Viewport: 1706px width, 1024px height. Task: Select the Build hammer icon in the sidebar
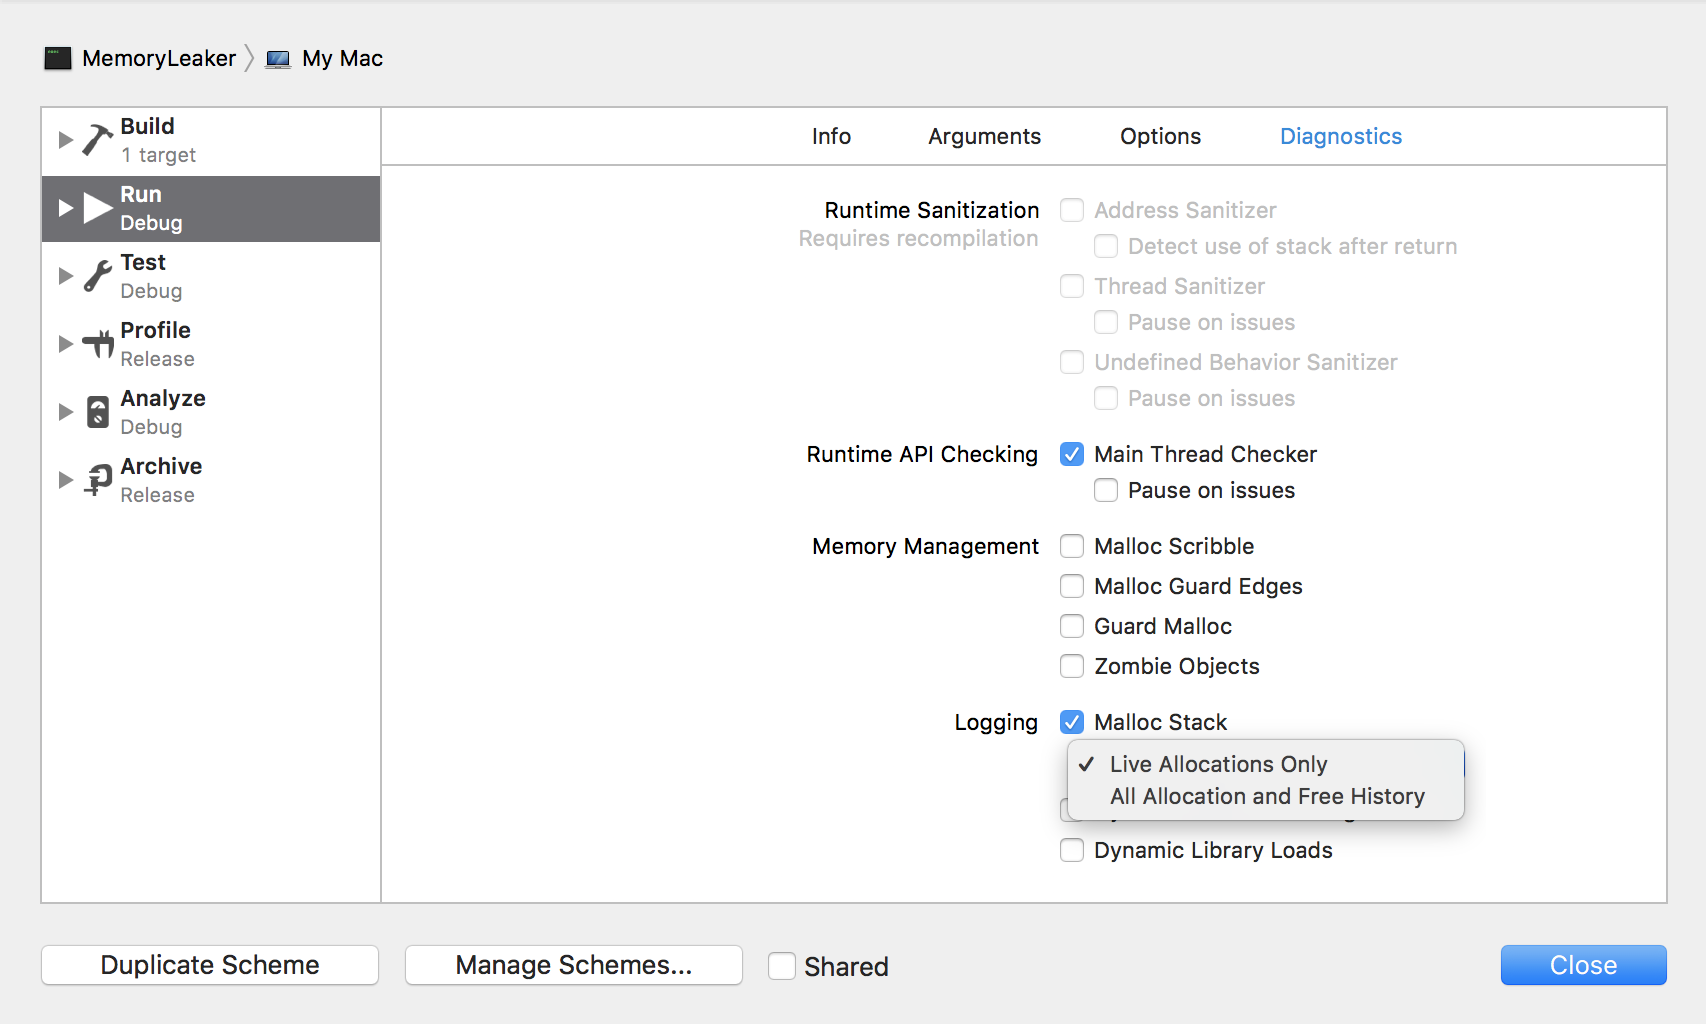point(95,140)
